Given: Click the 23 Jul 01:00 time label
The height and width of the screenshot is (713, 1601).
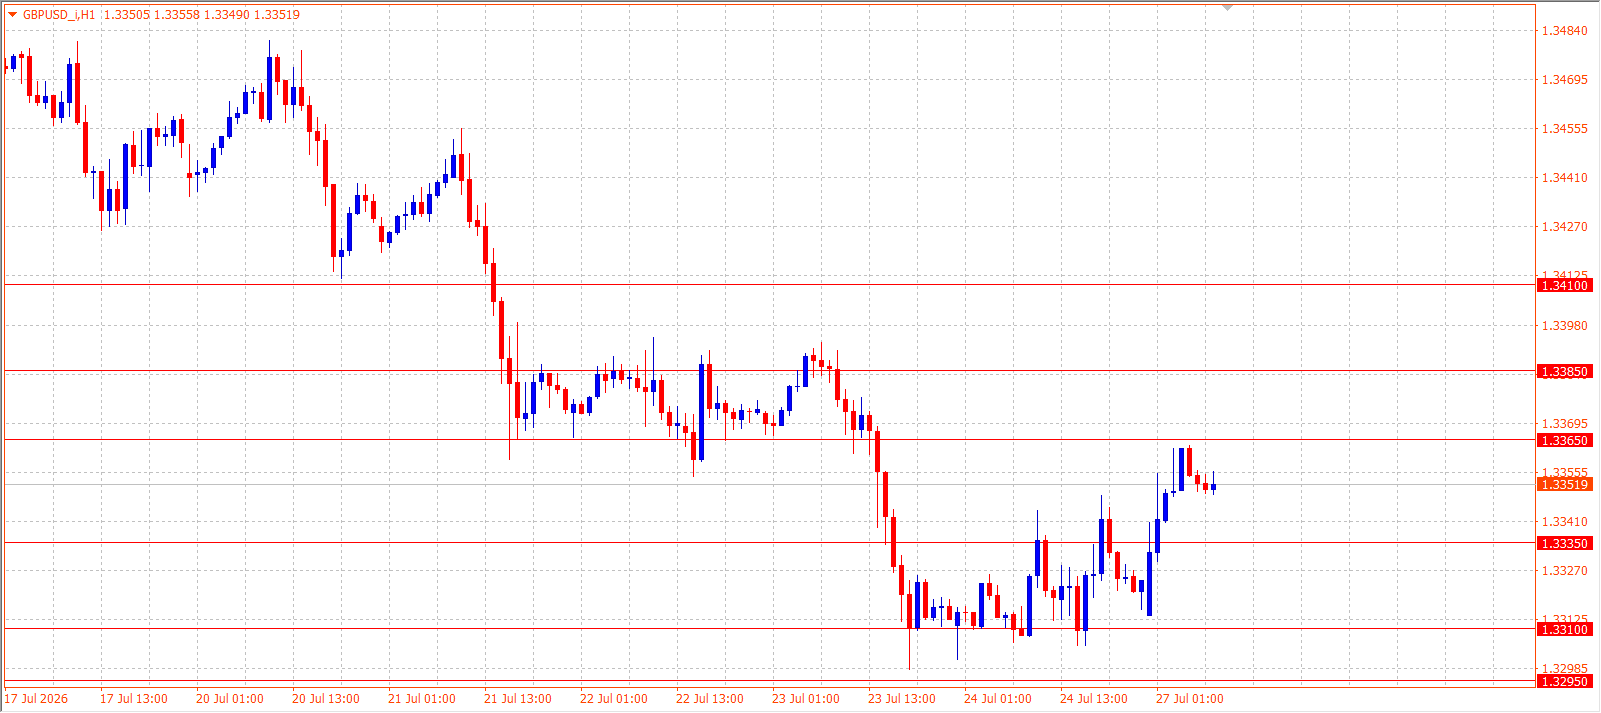Looking at the screenshot, I should (x=806, y=699).
